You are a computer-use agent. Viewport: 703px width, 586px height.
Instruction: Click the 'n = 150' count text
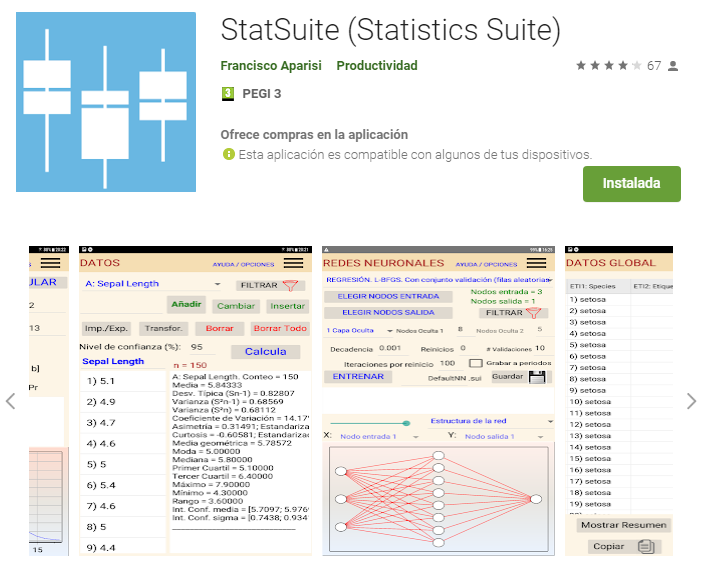click(190, 365)
